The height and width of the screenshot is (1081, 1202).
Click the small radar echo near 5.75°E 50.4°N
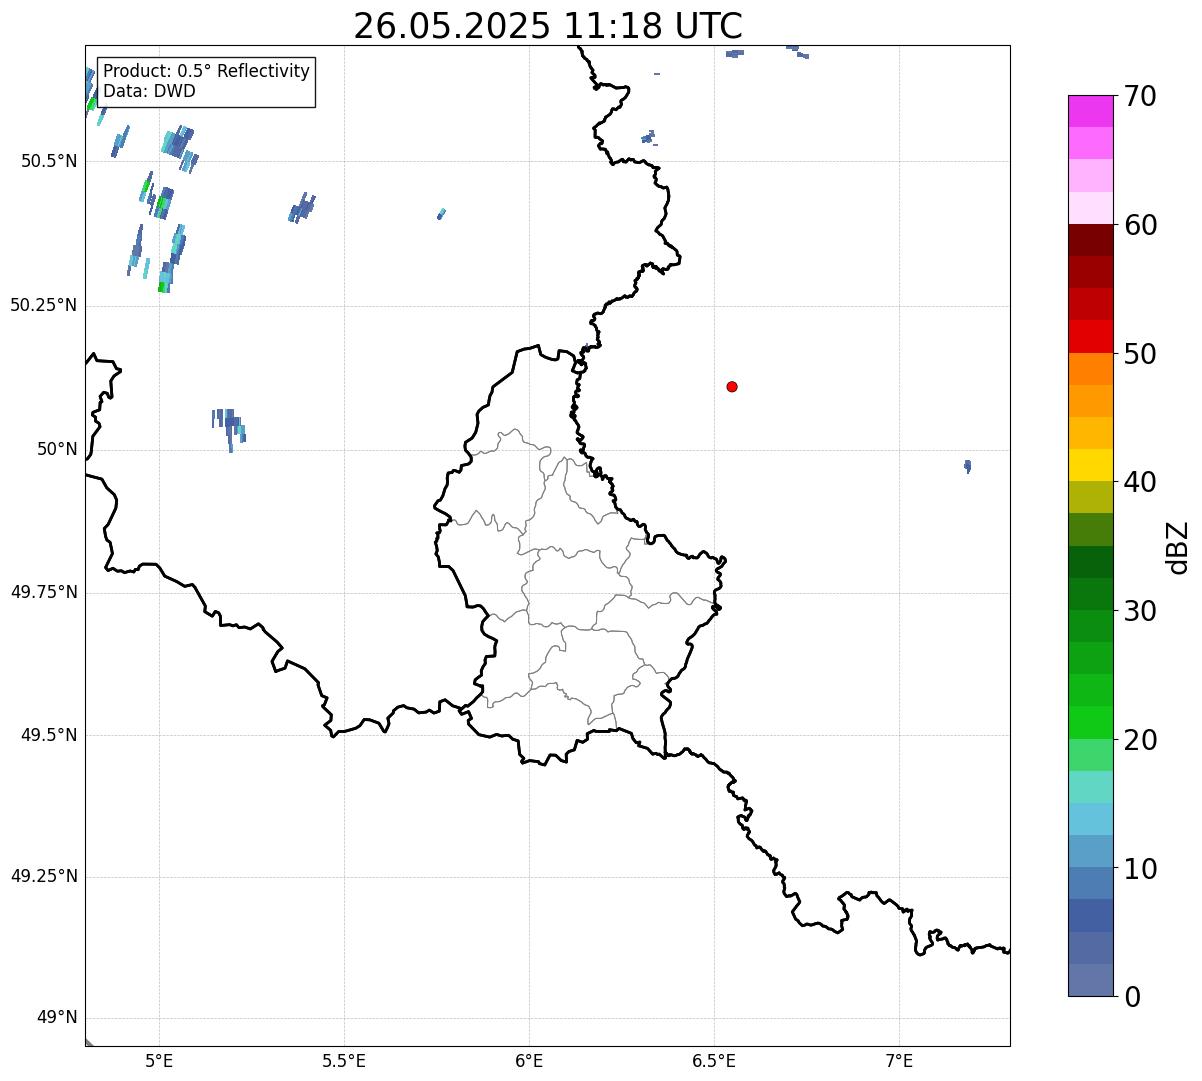coord(441,214)
